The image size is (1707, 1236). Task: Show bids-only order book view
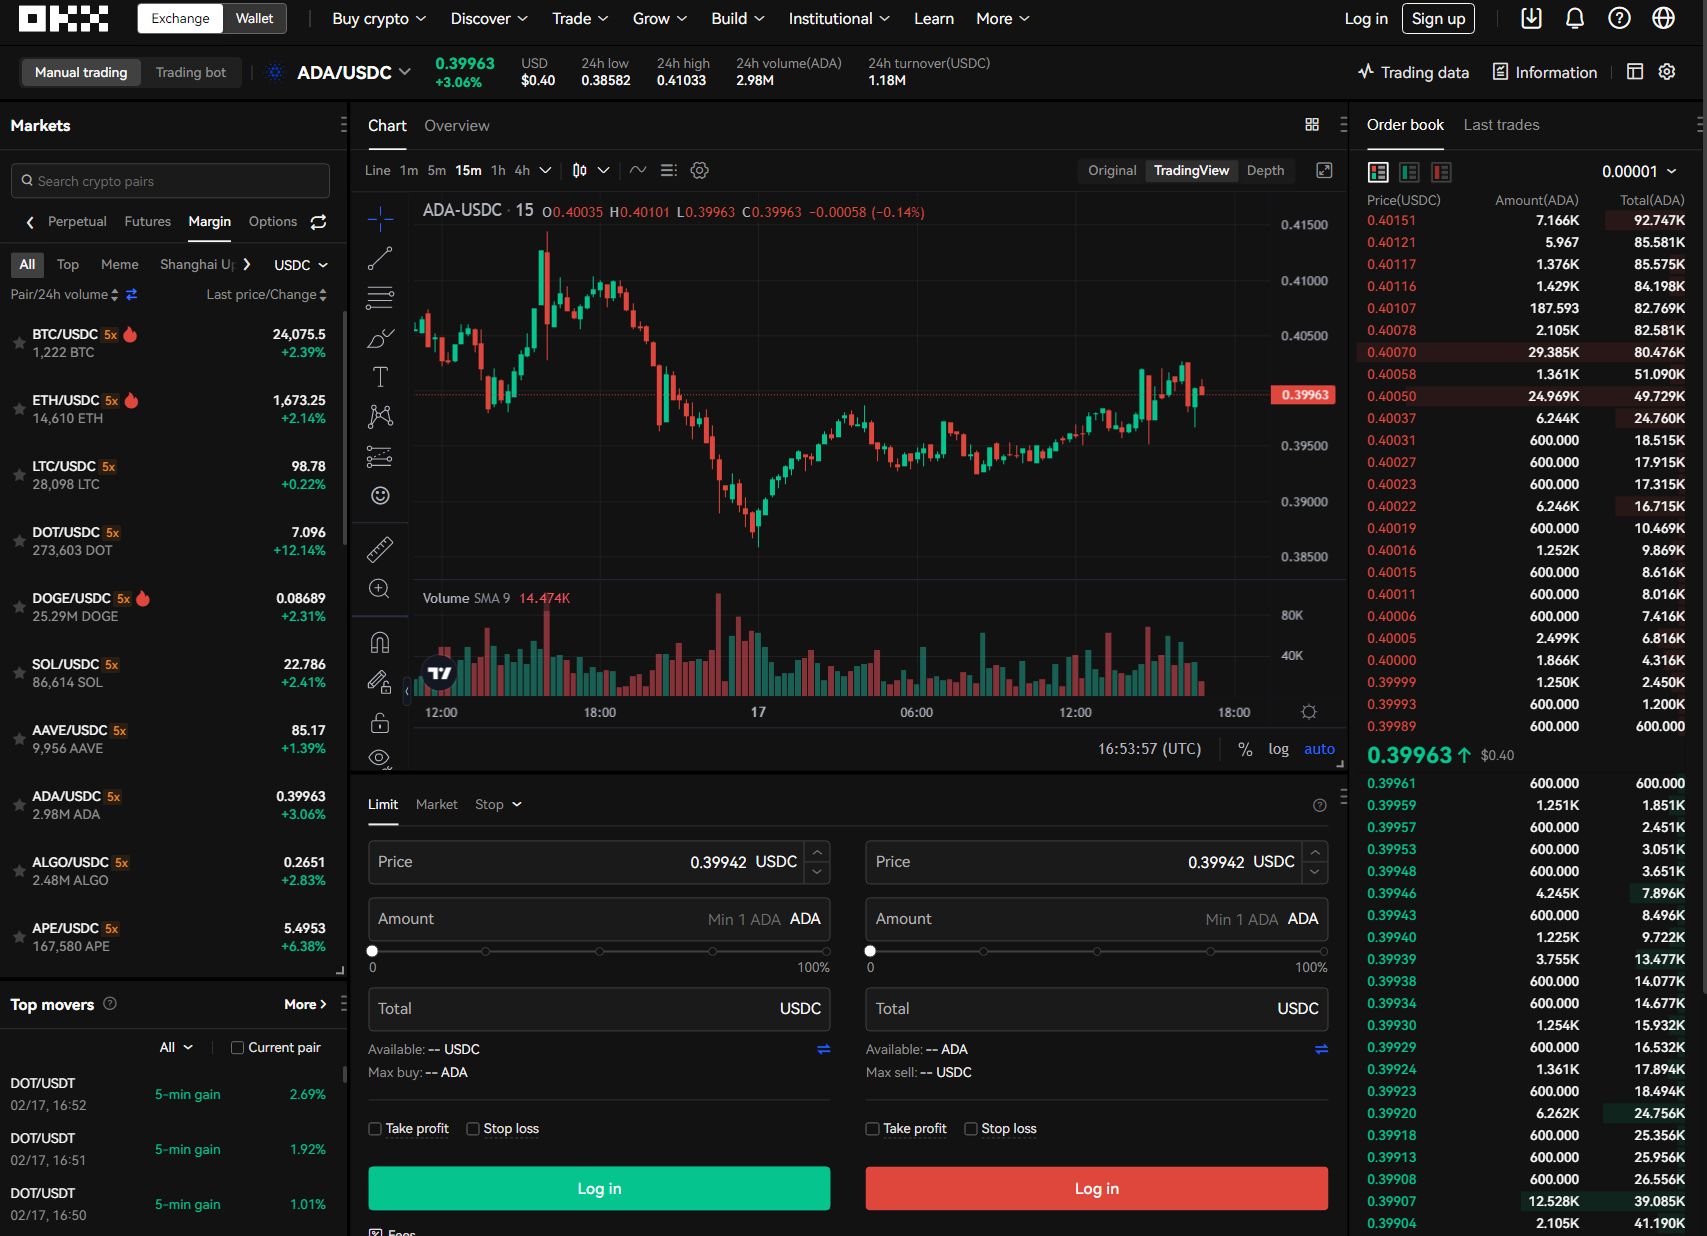pos(1409,172)
